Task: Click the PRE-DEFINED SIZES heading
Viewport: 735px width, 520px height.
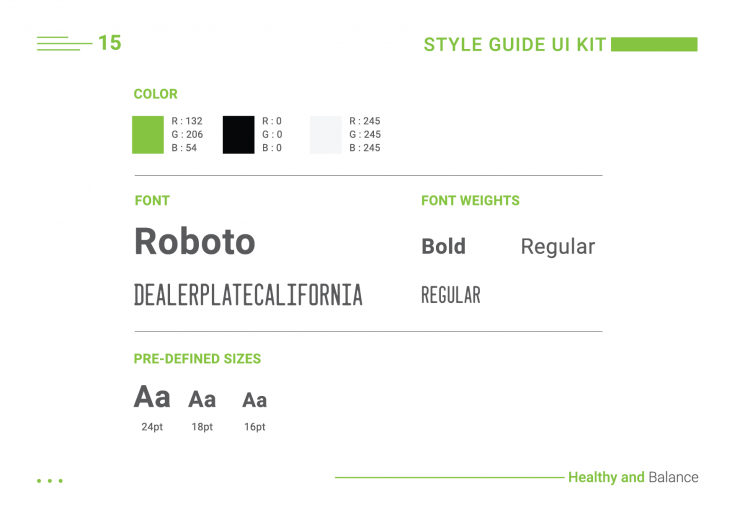Action: [x=197, y=359]
